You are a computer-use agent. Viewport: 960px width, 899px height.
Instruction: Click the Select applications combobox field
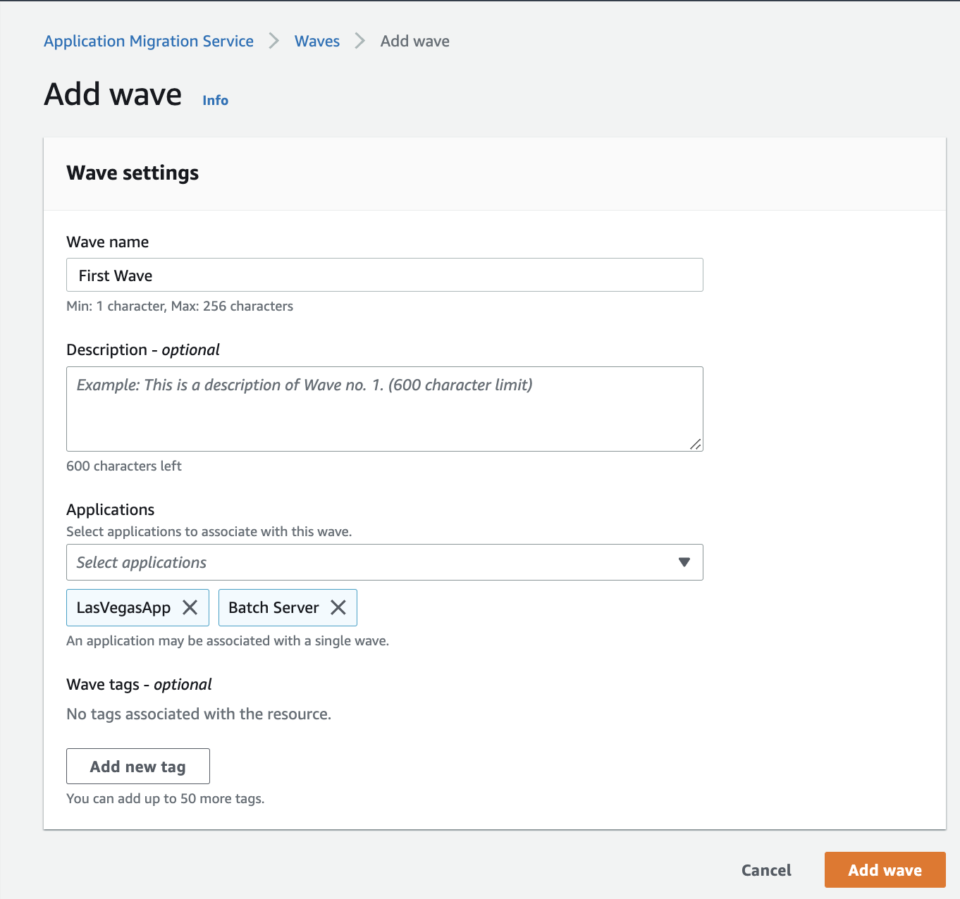[x=384, y=562]
